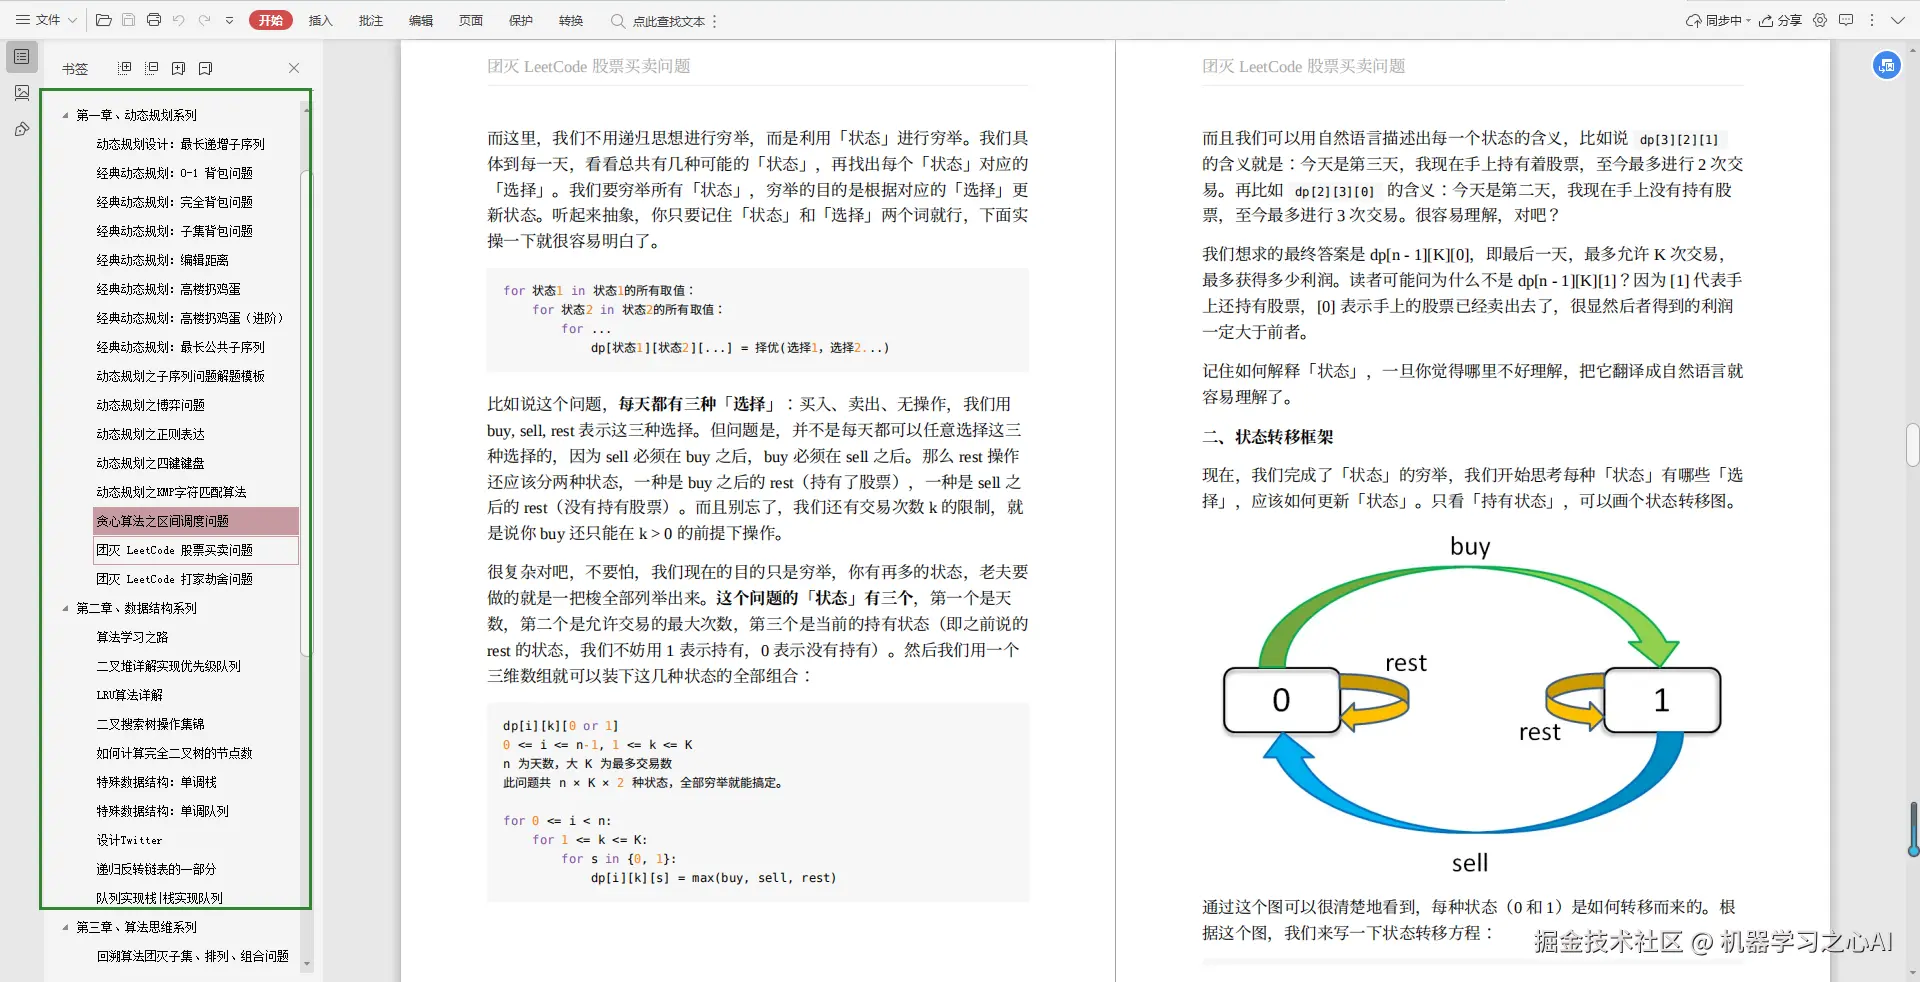
Task: Open bookmark 二叉堆详解实现优先级队列
Action: pyautogui.click(x=169, y=667)
